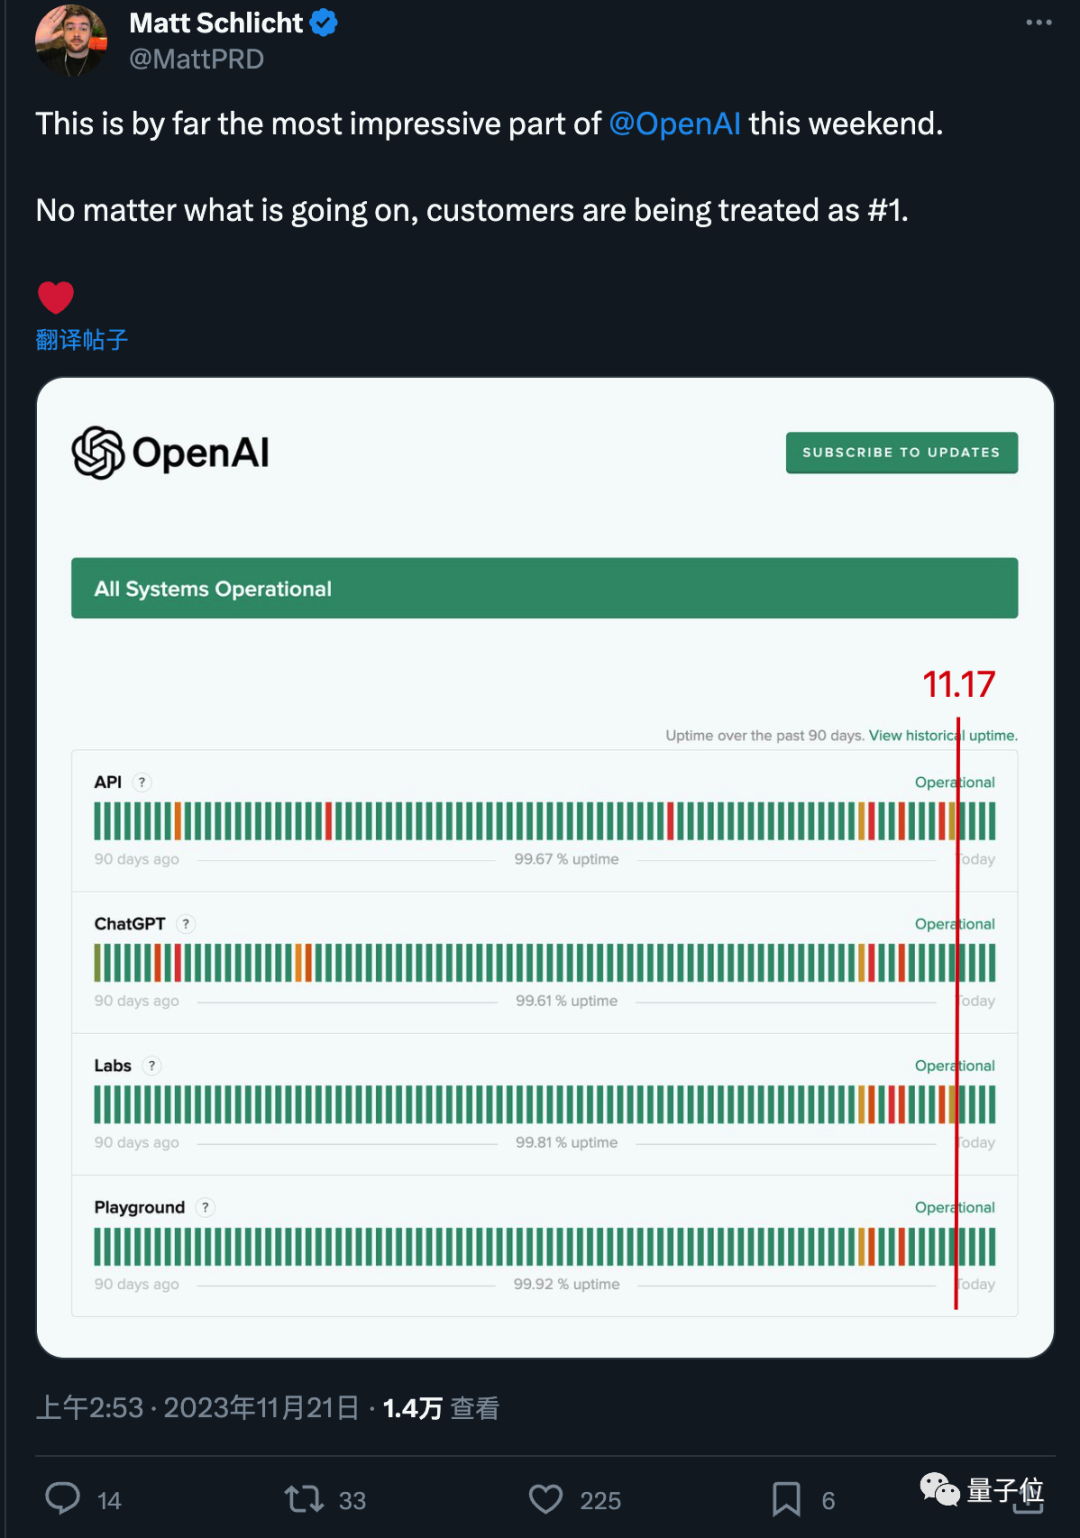Click the All Systems Operational banner
1080x1538 pixels.
point(544,588)
